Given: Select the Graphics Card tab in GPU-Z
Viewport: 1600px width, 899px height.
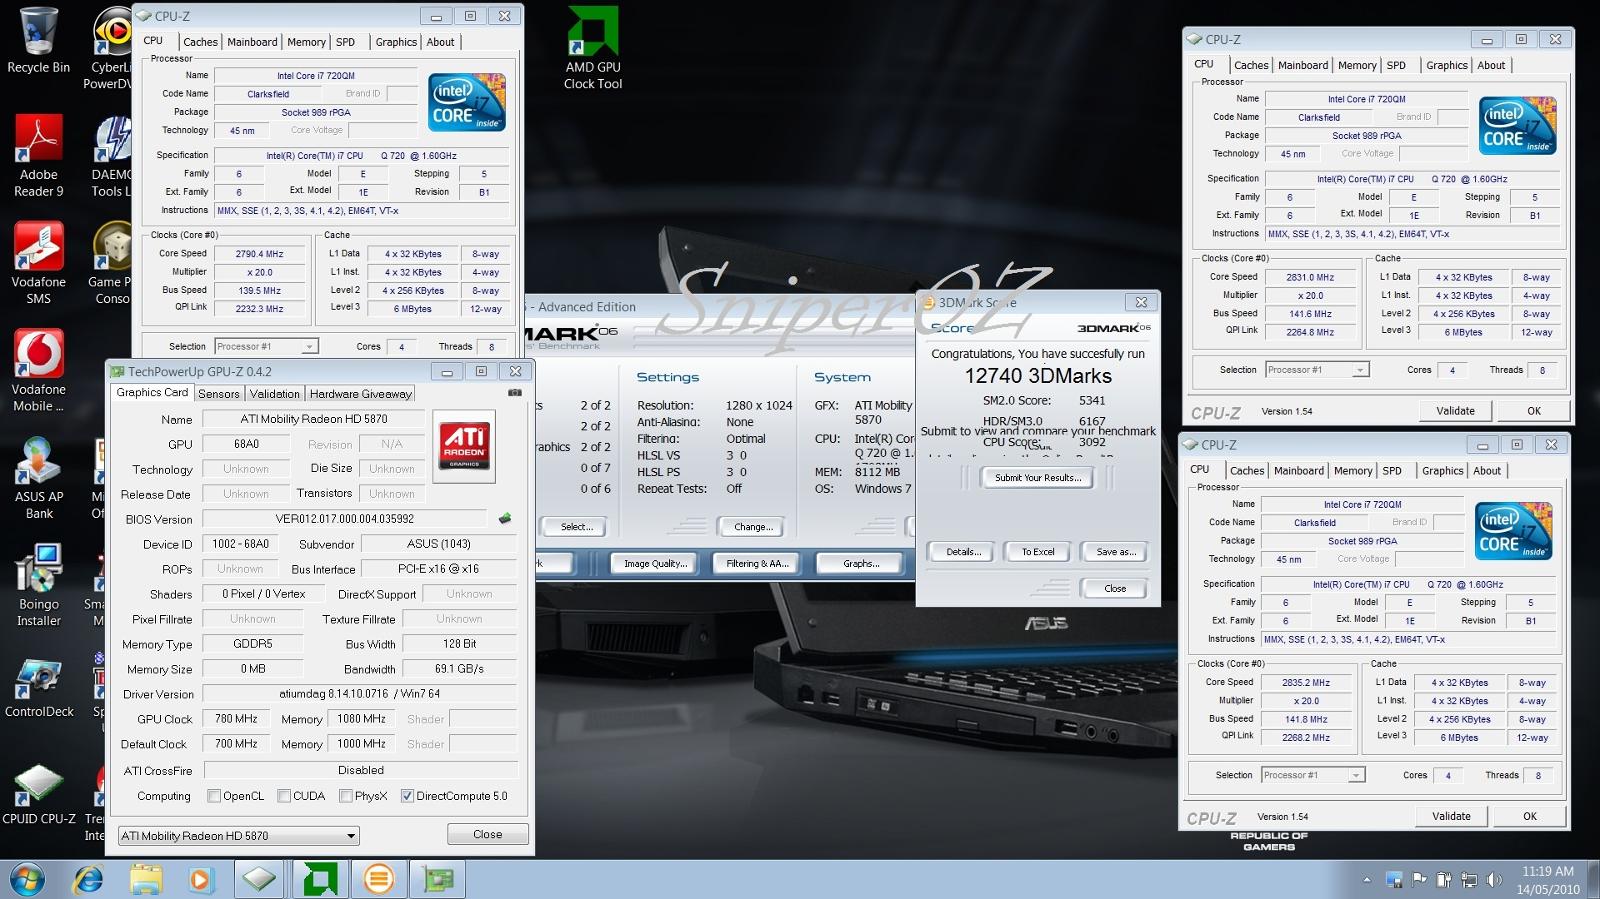Looking at the screenshot, I should pos(152,393).
